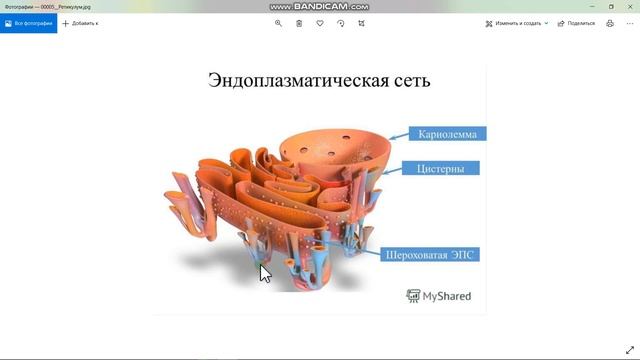The height and width of the screenshot is (360, 640).
Task: Close the Photos window
Action: tap(630, 7)
